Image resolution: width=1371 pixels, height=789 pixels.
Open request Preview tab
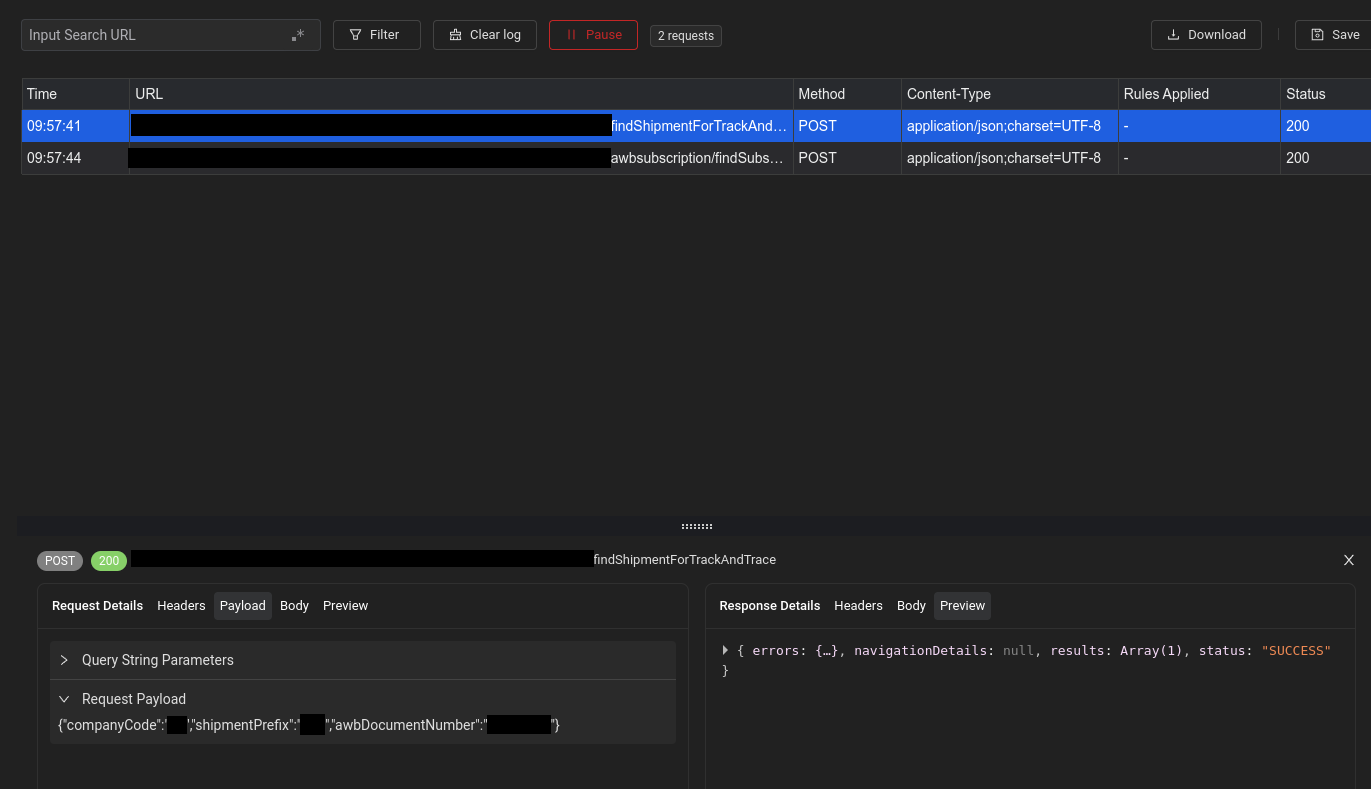pos(345,606)
